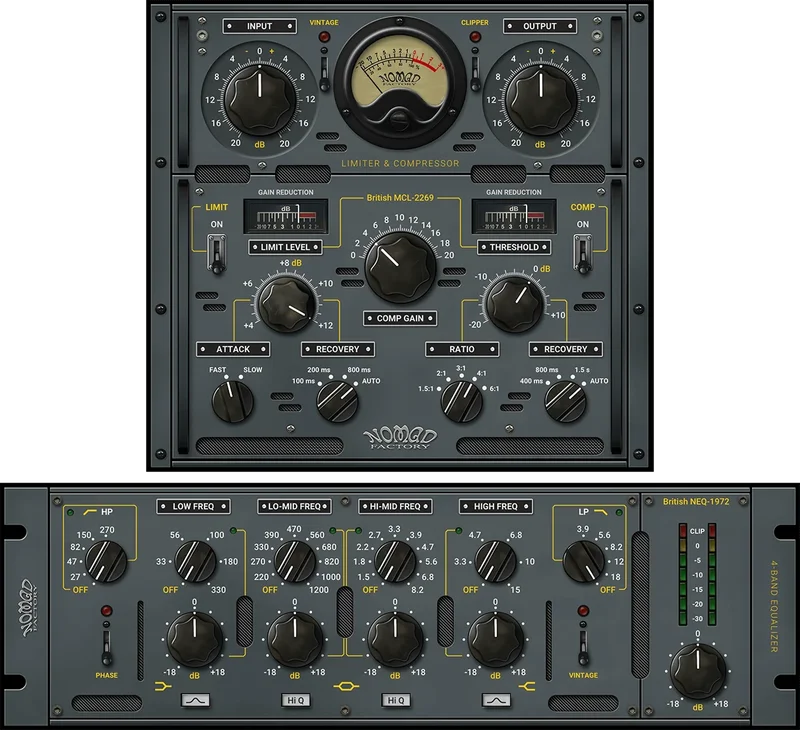Screen dimensions: 800x730
Task: Click the Hi-Mid Freq band green LED
Action: [x=358, y=531]
